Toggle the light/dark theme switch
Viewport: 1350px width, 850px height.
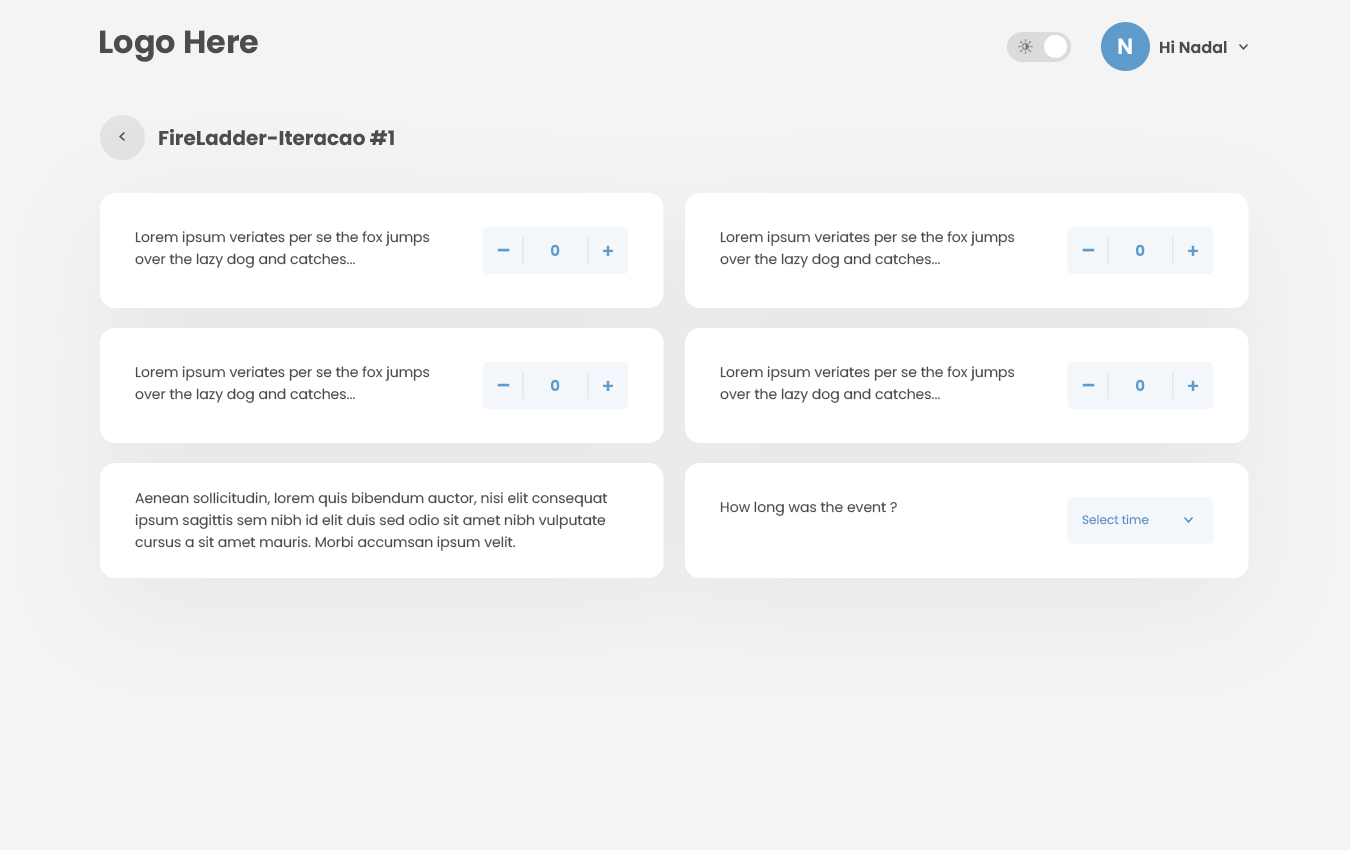pos(1039,47)
